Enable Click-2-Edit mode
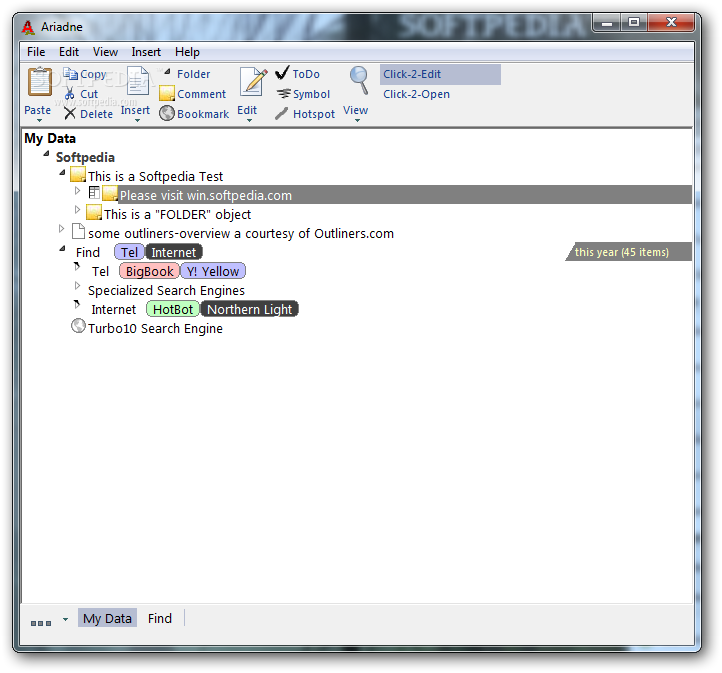Screen dimensions: 722x673 pyautogui.click(x=440, y=74)
